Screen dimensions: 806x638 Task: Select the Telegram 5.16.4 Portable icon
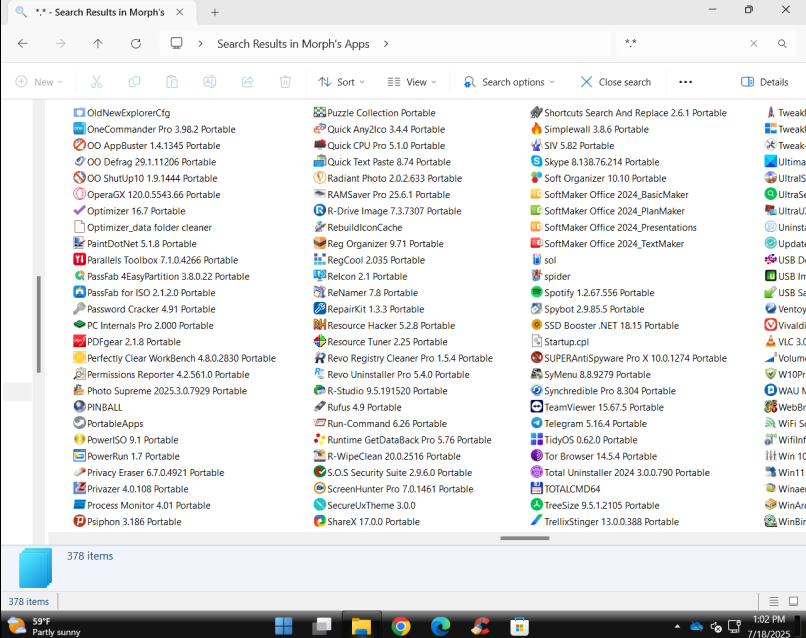point(537,423)
